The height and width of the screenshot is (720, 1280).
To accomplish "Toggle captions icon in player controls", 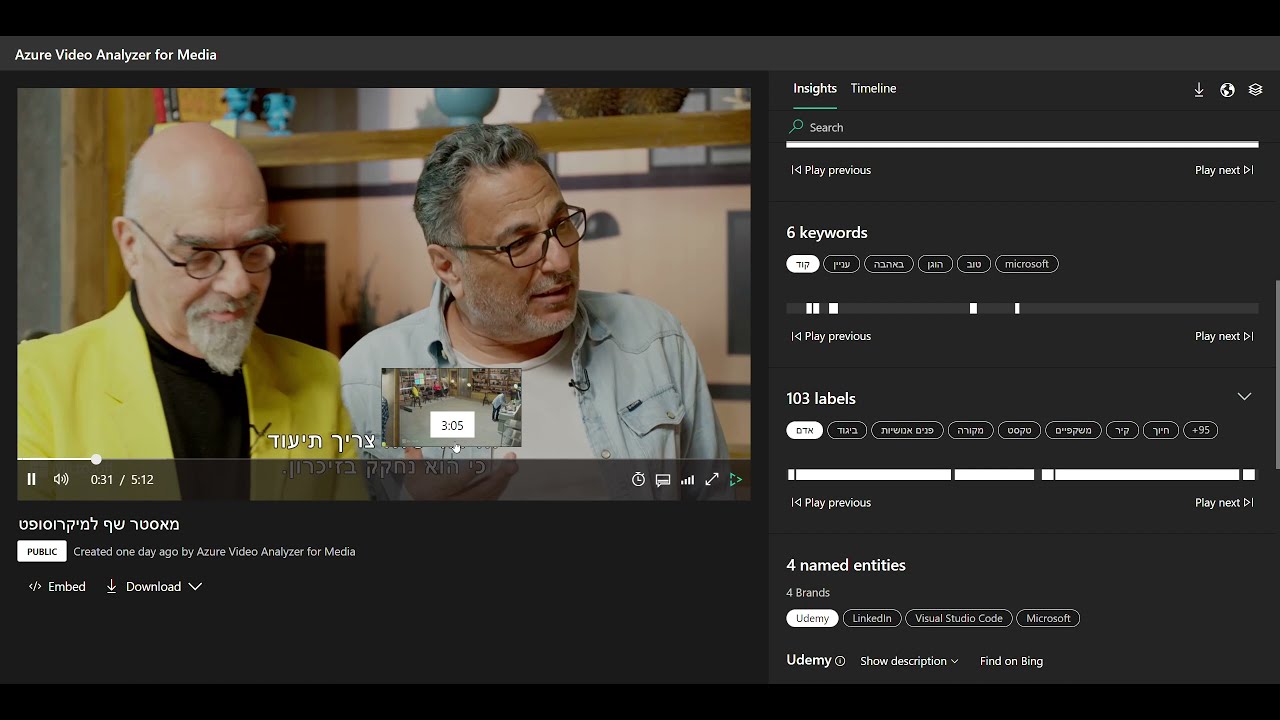I will tap(663, 480).
